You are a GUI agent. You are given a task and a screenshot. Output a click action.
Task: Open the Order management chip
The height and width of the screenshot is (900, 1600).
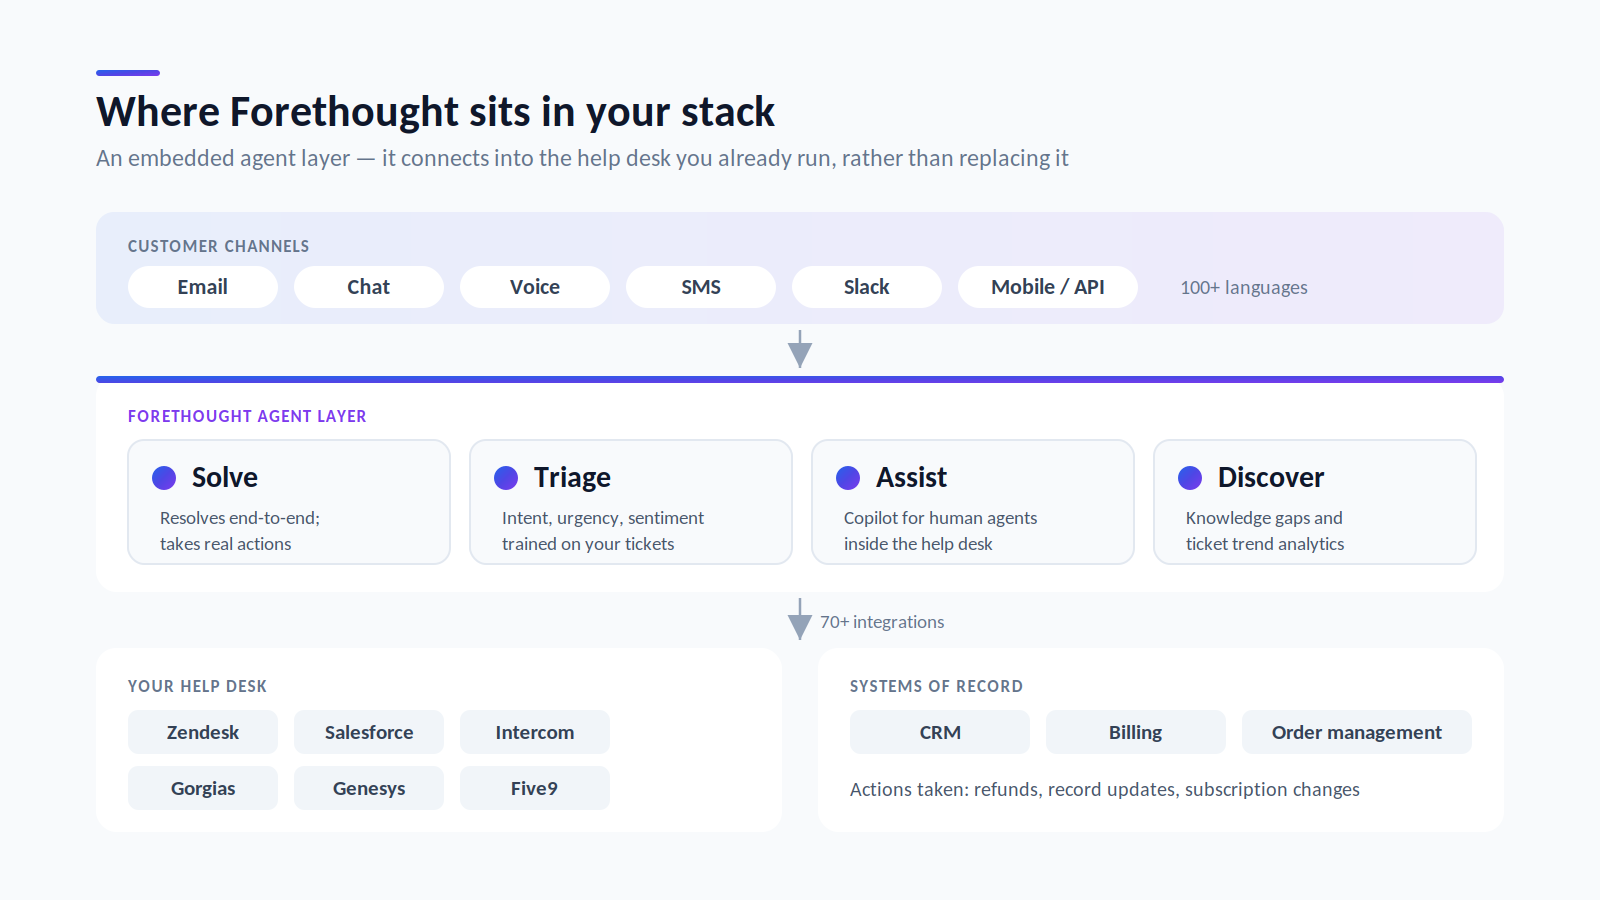(x=1357, y=732)
